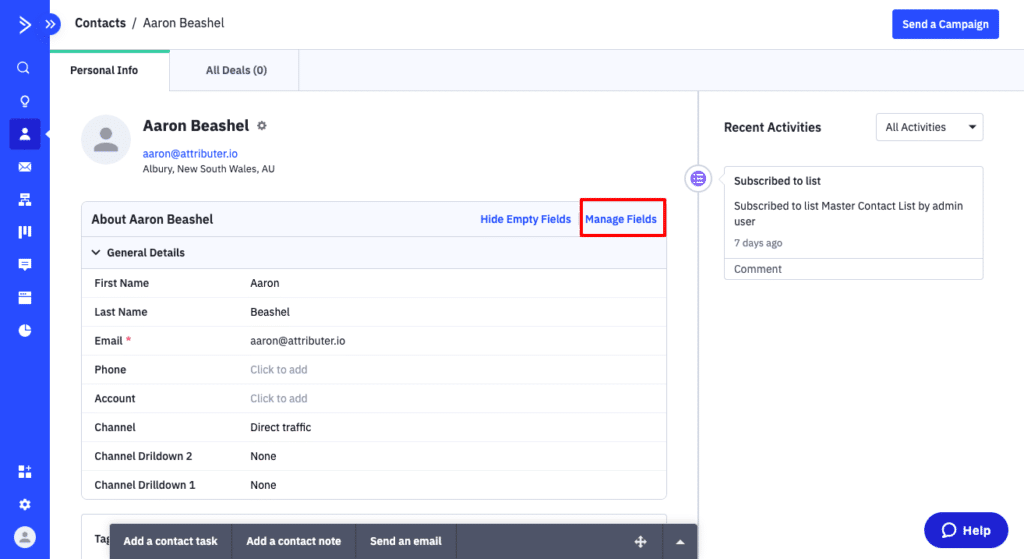This screenshot has width=1024, height=559.
Task: Click the Comment field under activity
Action: pyautogui.click(x=853, y=269)
